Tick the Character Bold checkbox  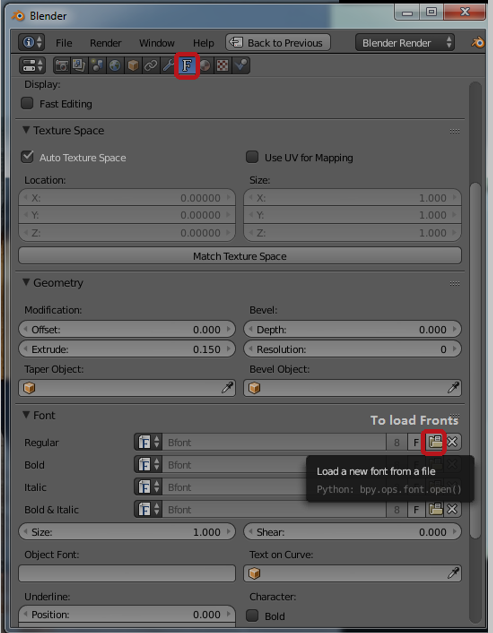pyautogui.click(x=252, y=615)
